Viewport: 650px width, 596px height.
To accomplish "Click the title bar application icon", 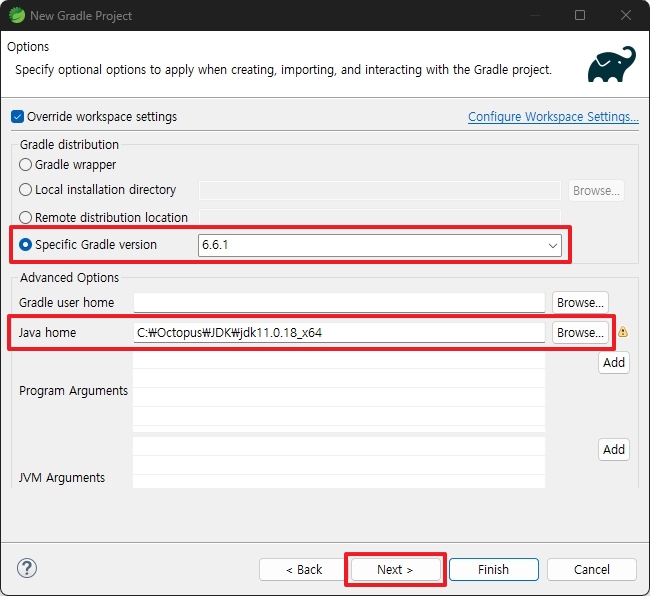I will [x=17, y=15].
